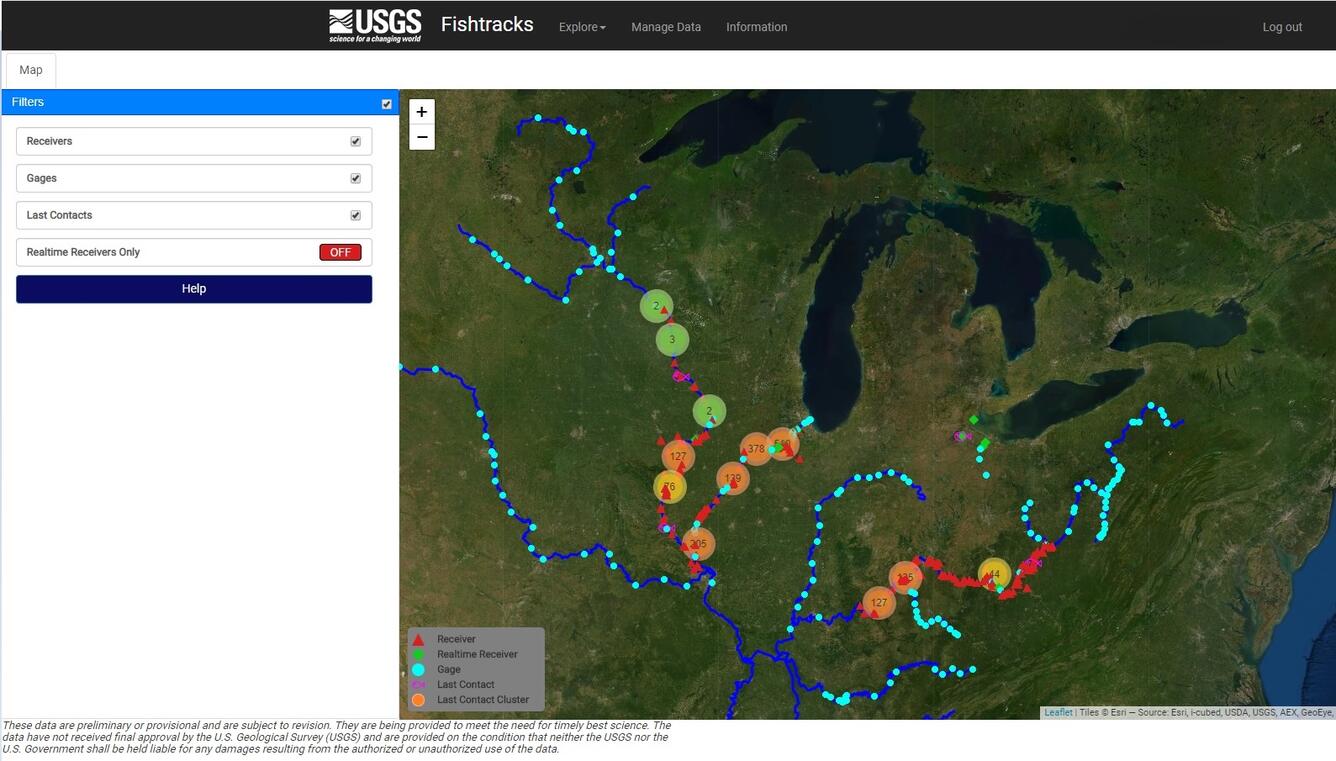Select the Map tab
1336x761 pixels.
[x=31, y=70]
